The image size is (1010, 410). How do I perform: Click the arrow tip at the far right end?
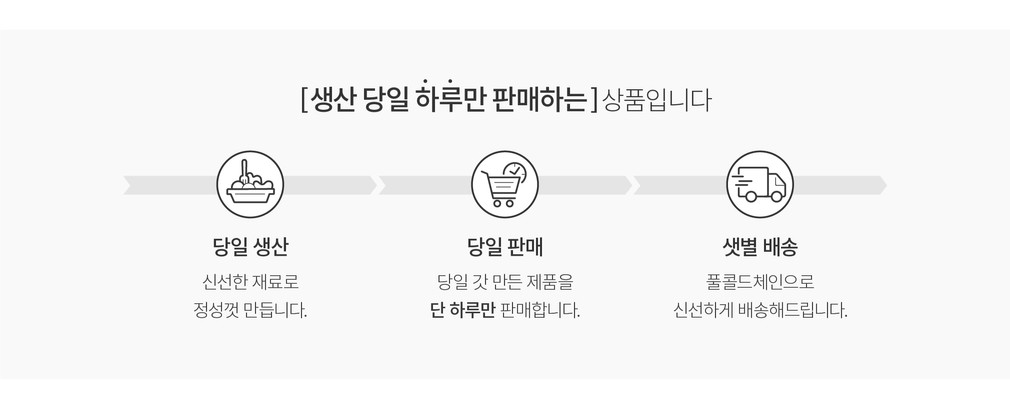[880, 185]
